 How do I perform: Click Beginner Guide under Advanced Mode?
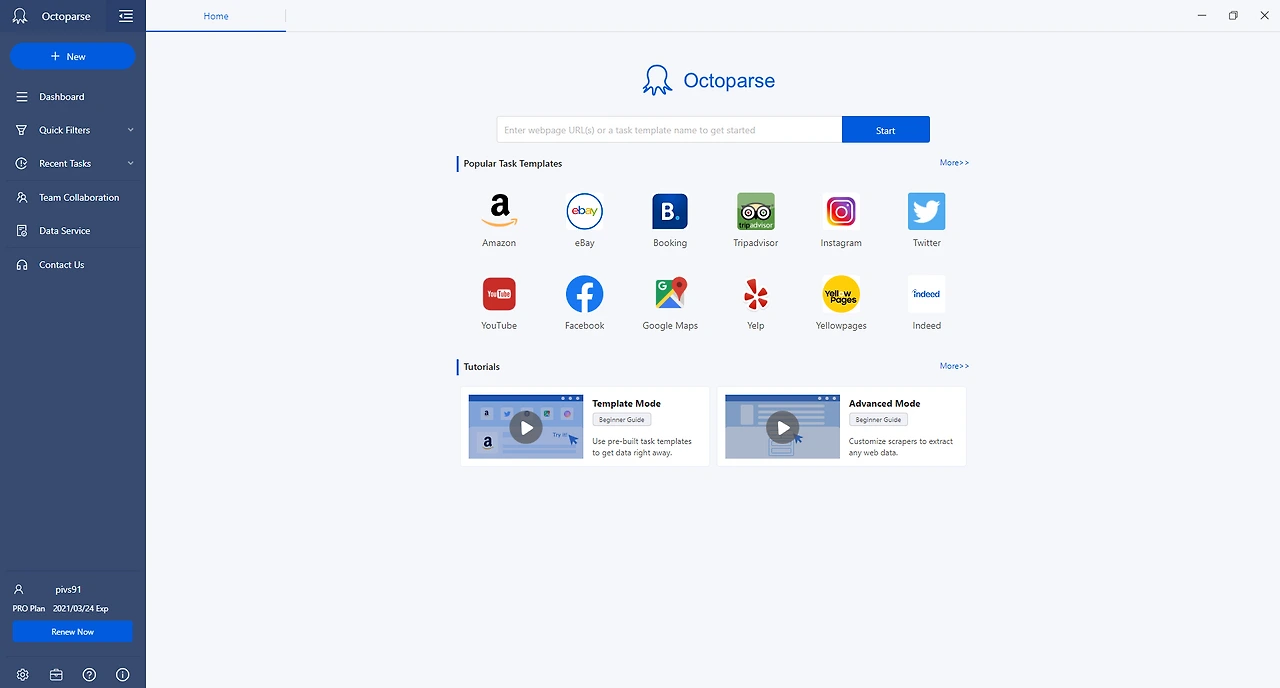pos(878,420)
